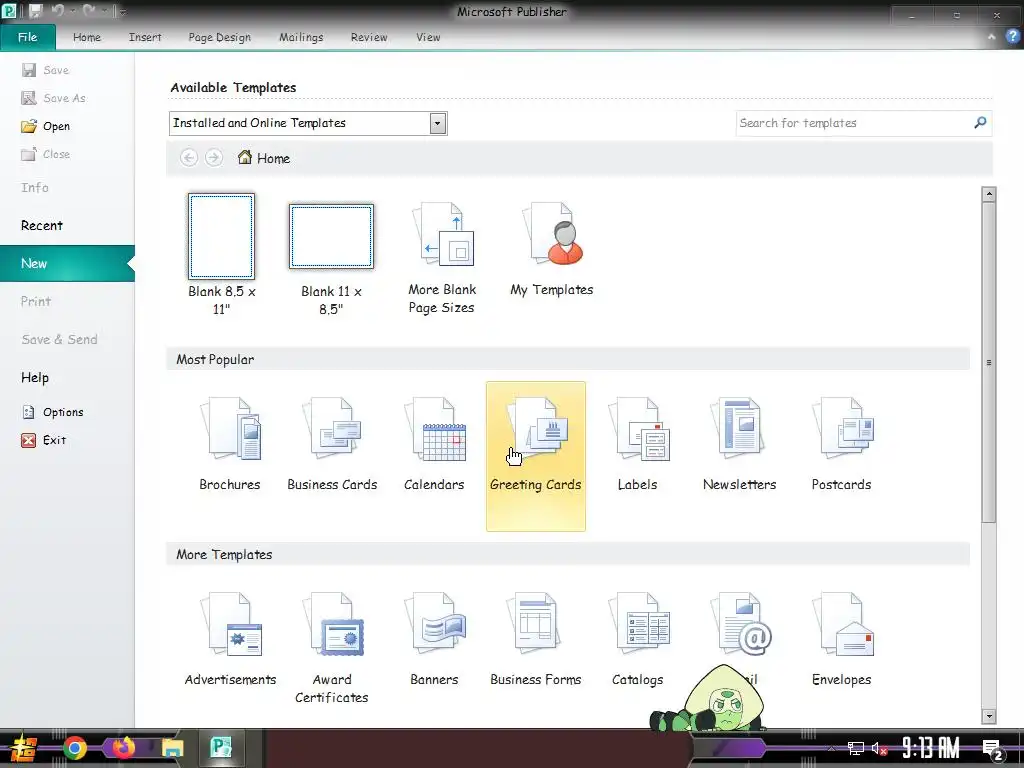Click the templates scrollbar up arrow
The image size is (1024, 768).
click(x=989, y=194)
